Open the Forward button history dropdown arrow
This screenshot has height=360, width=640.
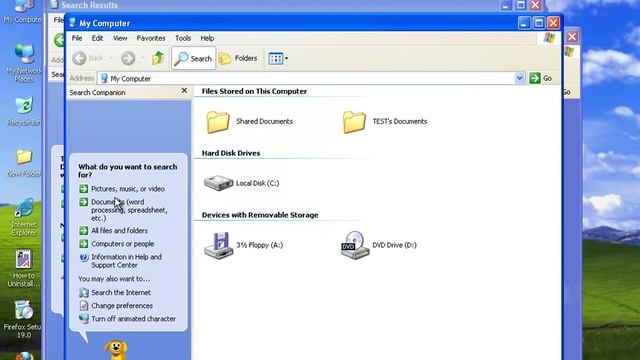pyautogui.click(x=142, y=58)
